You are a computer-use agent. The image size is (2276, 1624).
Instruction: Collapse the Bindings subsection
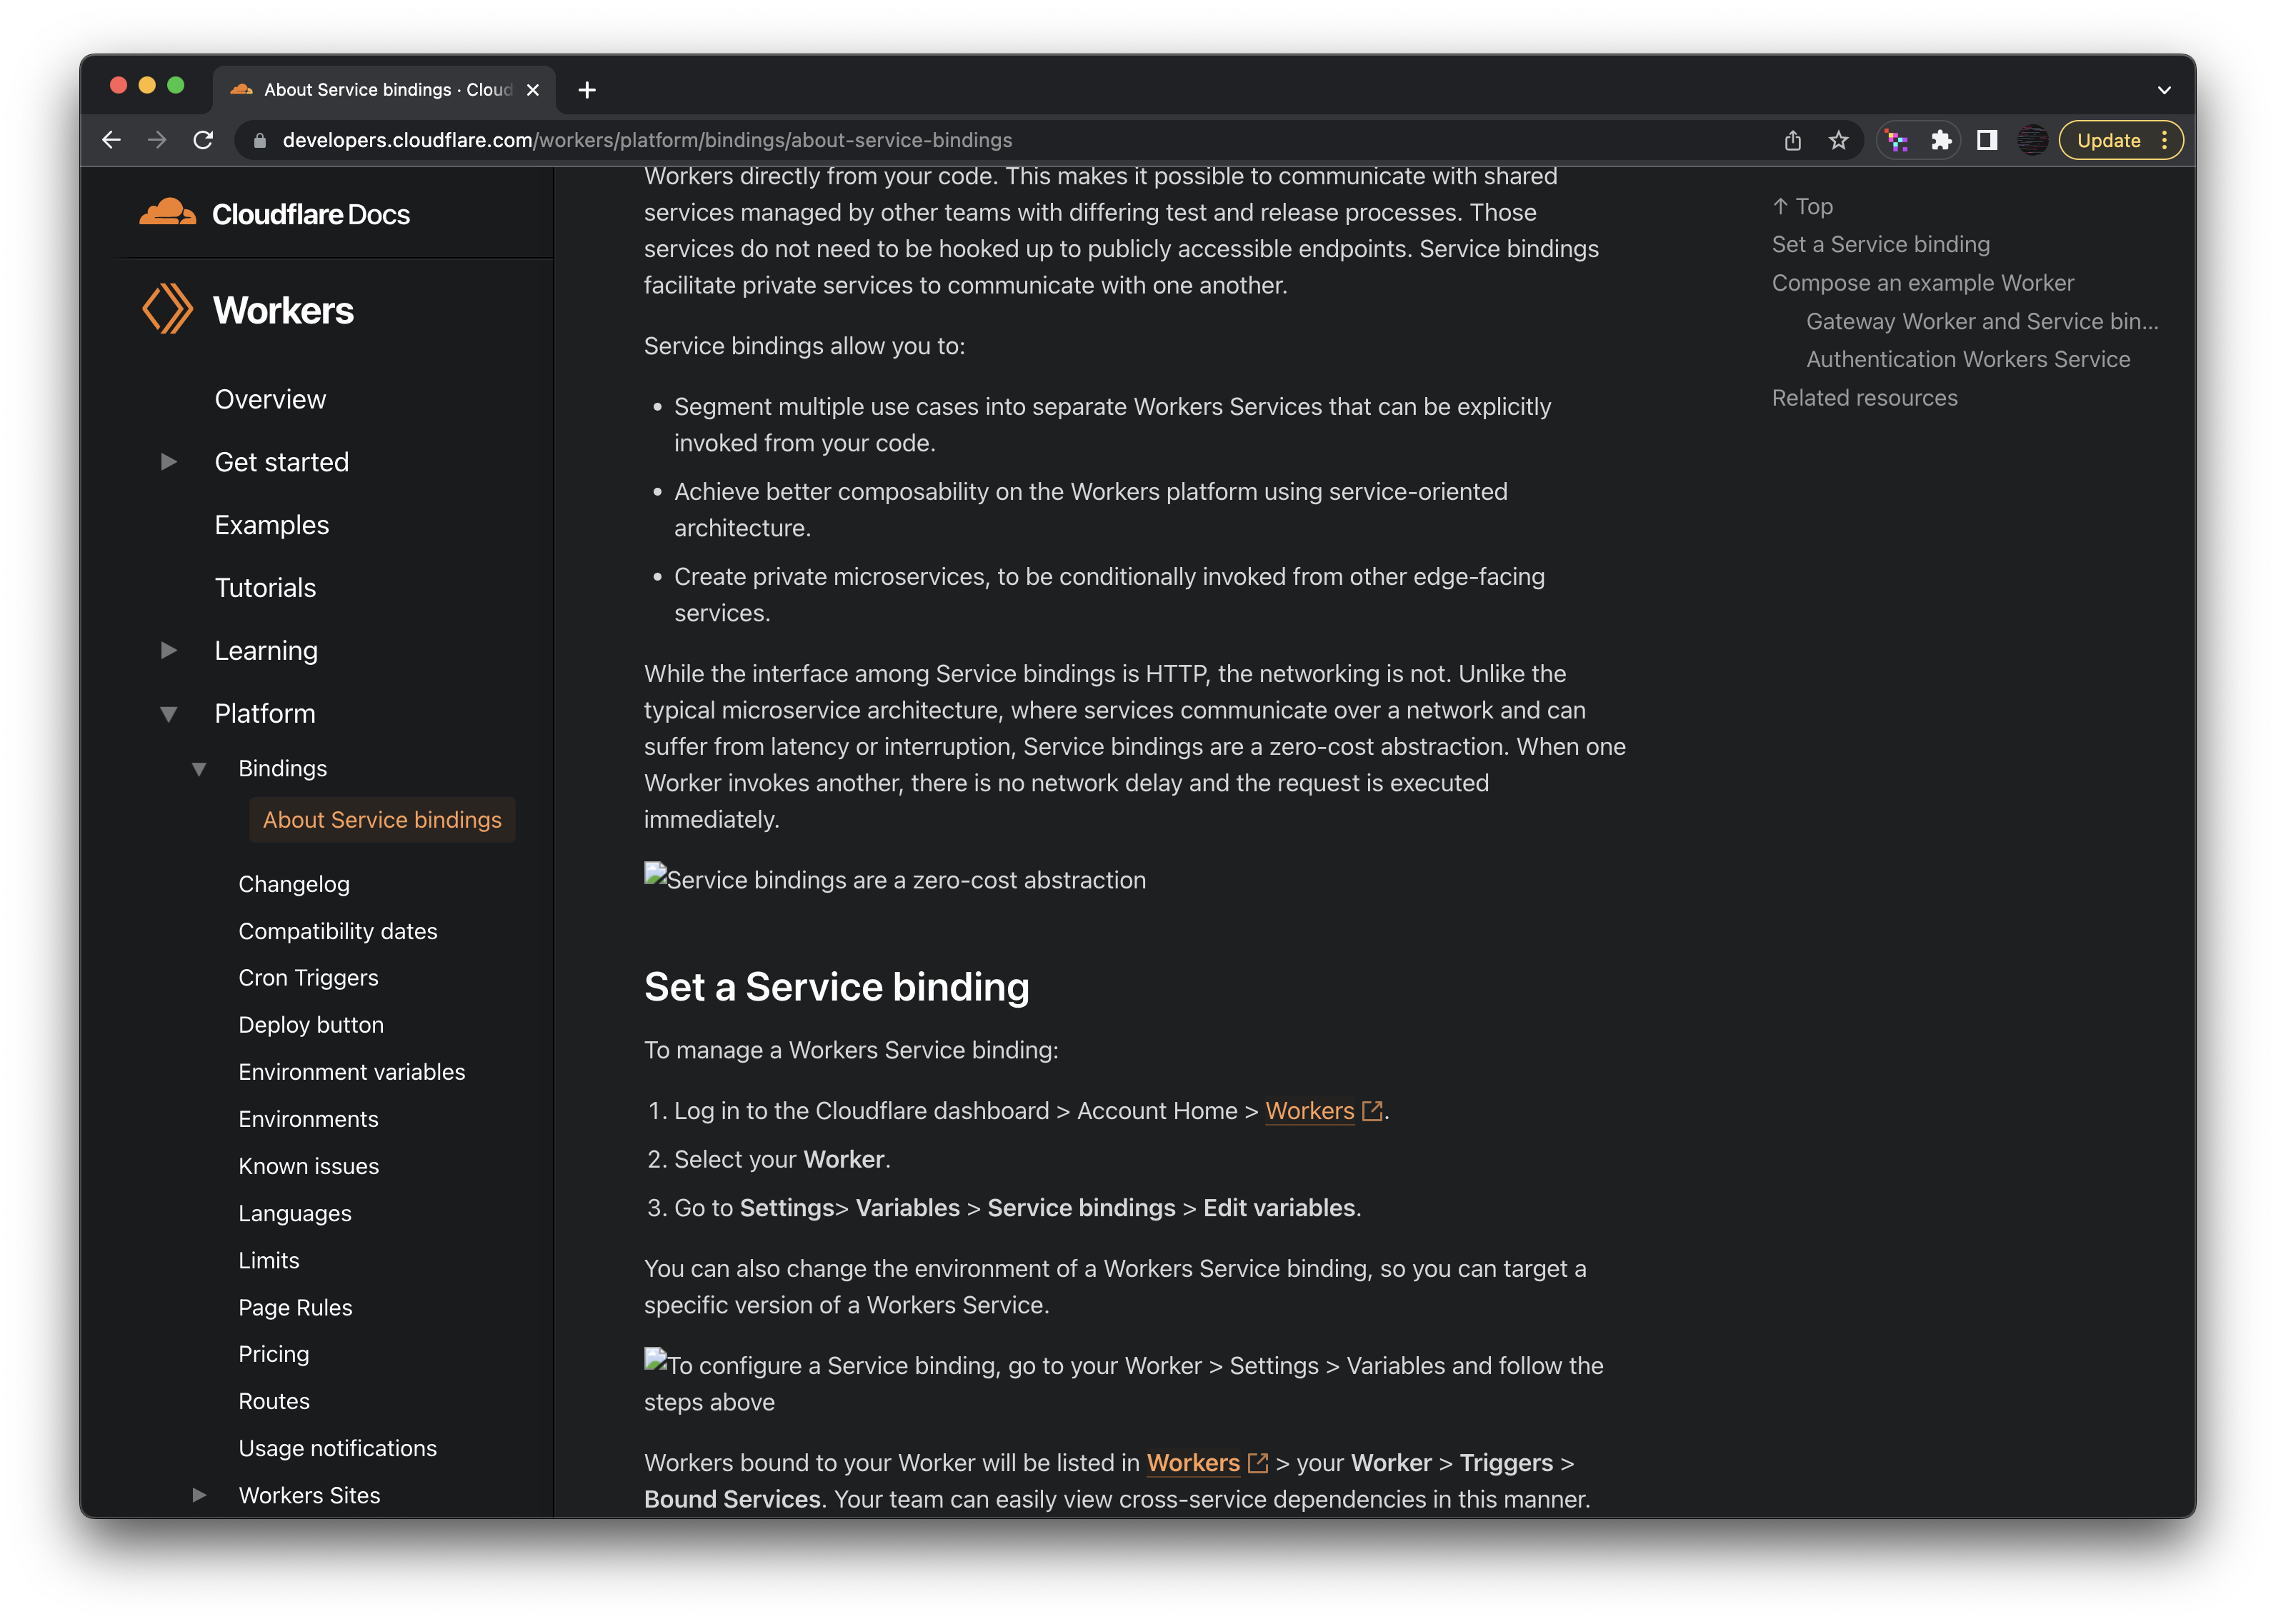coord(200,768)
